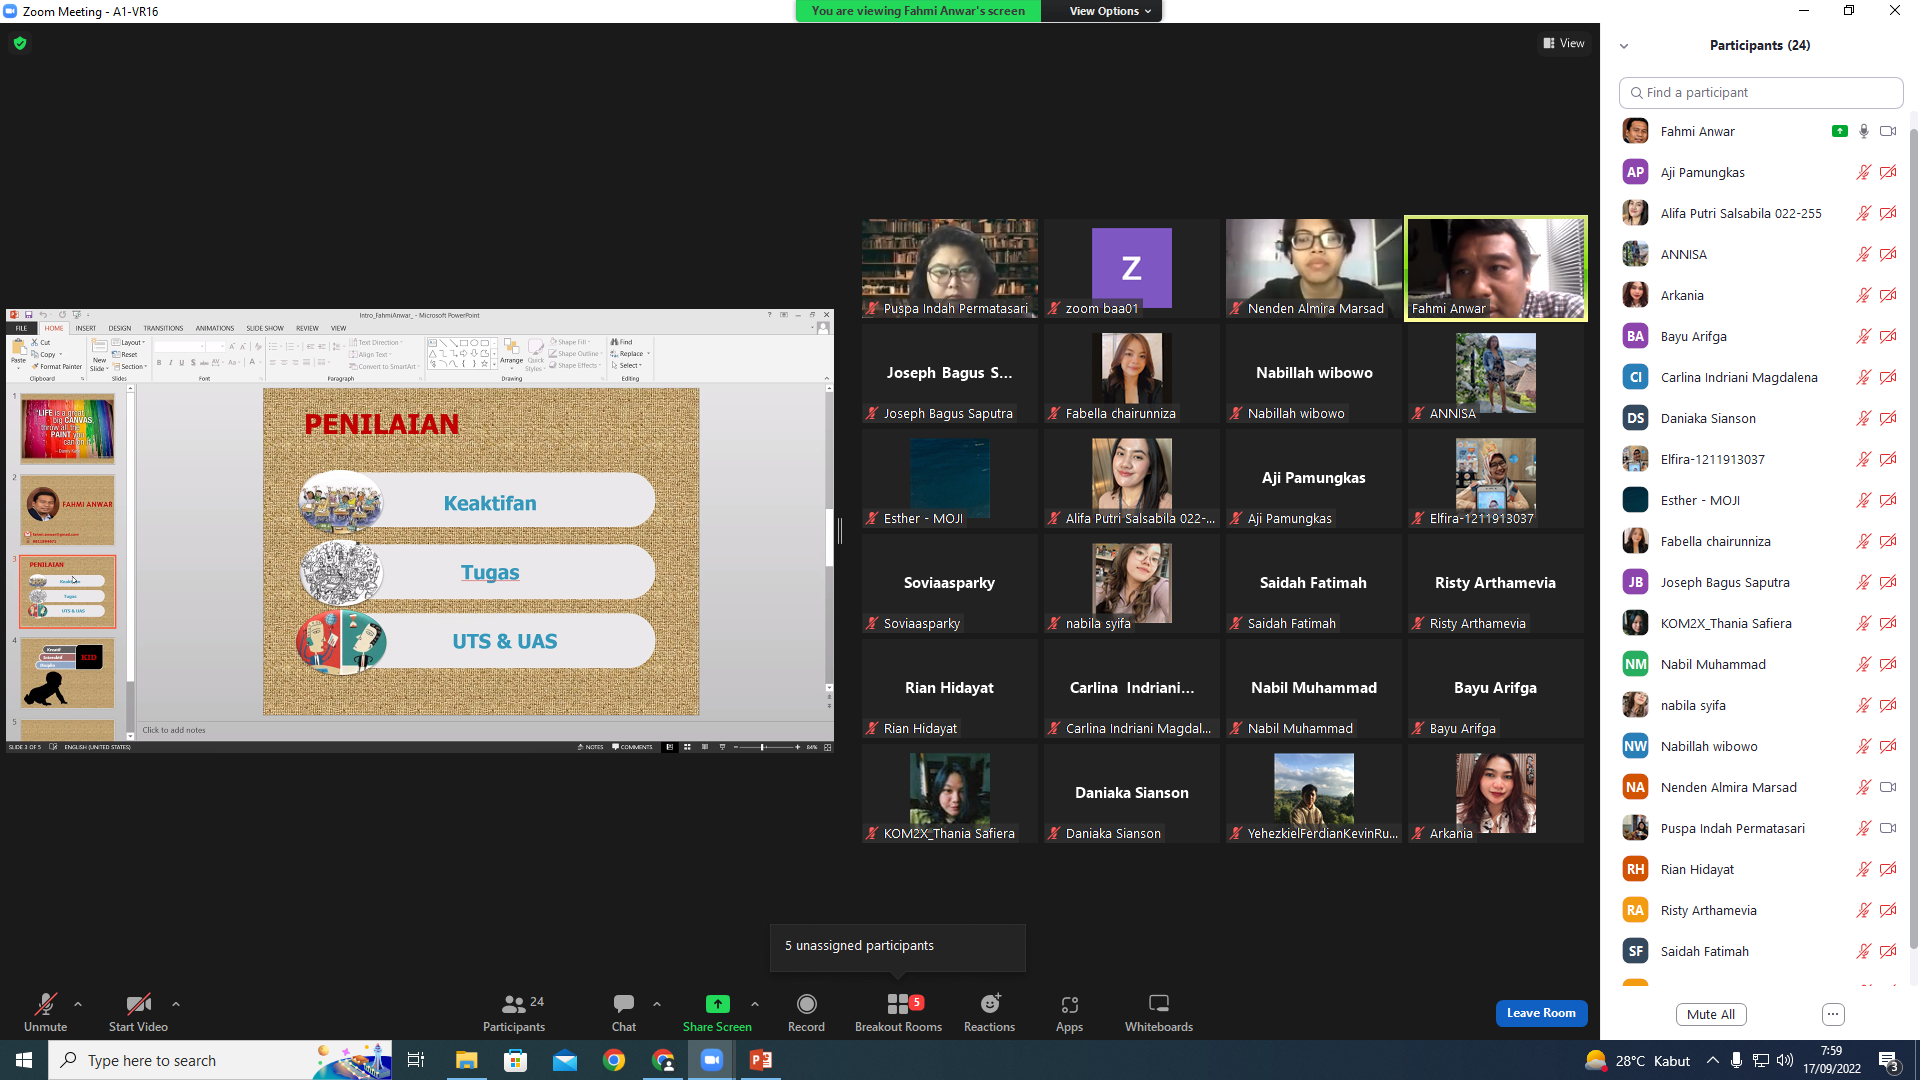Click participants panel scrollbar
1920x1080 pixels.
[x=1913, y=540]
